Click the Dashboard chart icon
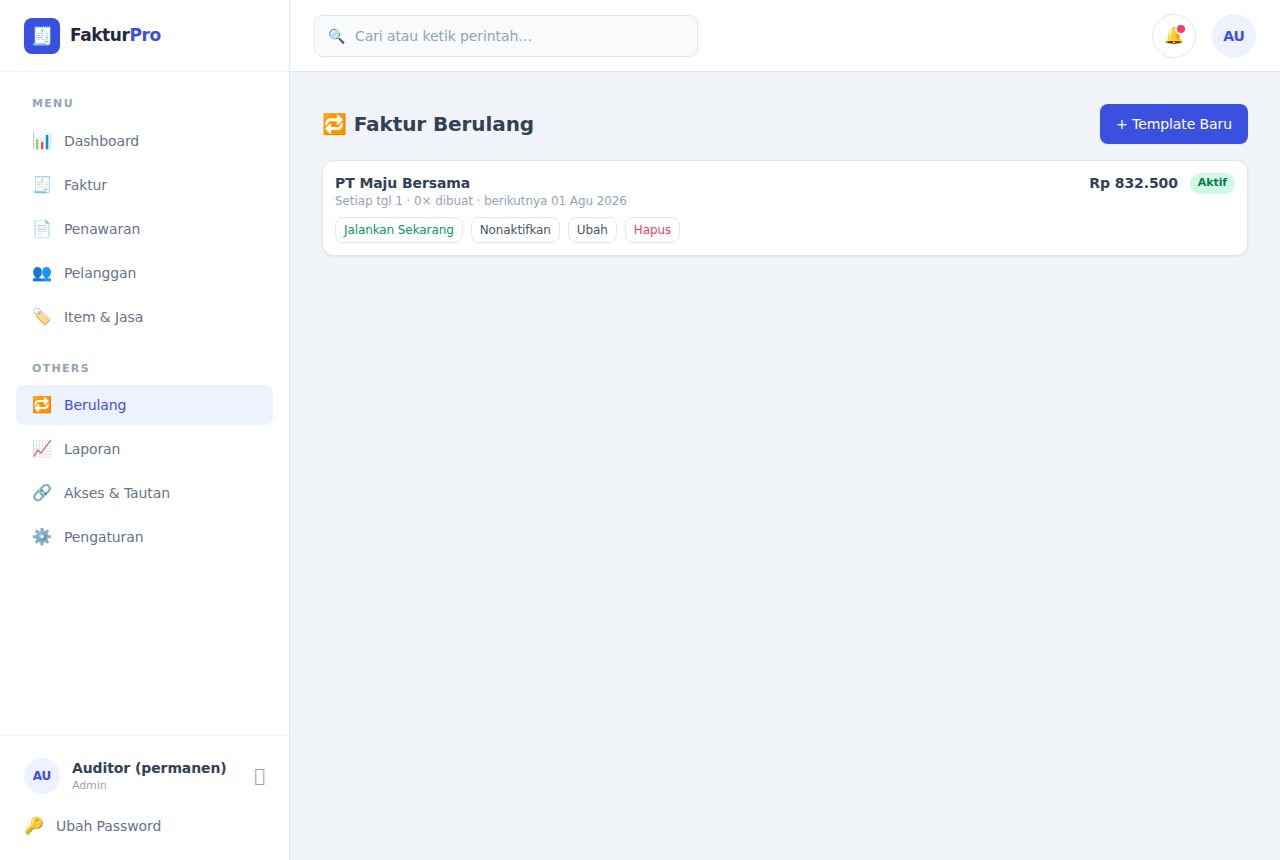The height and width of the screenshot is (860, 1280). pyautogui.click(x=42, y=141)
